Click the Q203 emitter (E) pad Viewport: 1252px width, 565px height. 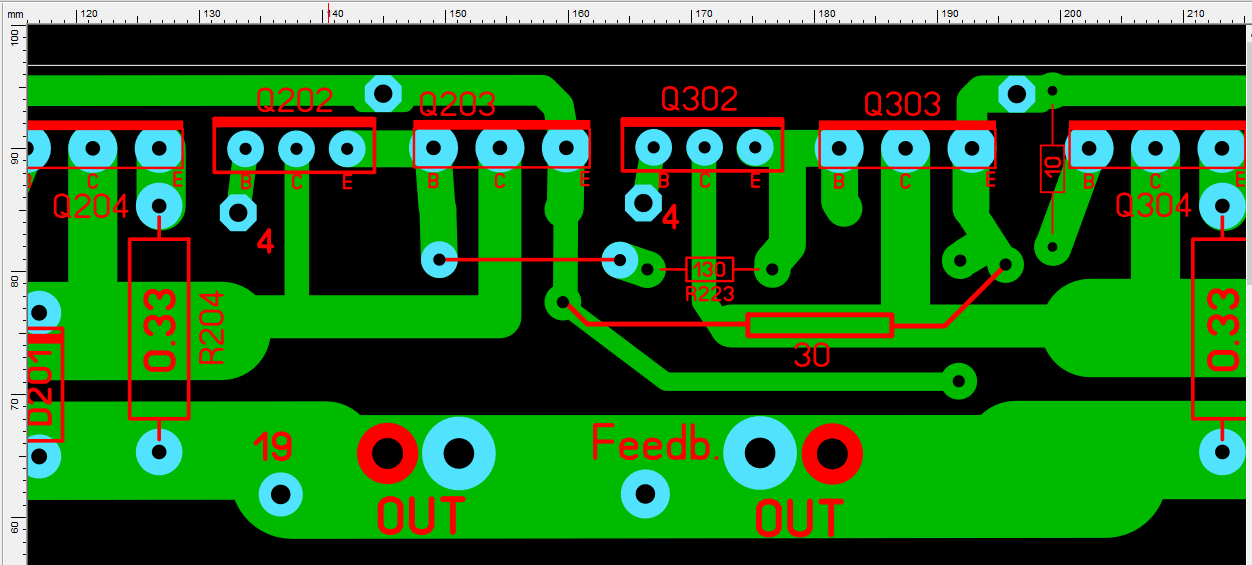[565, 148]
